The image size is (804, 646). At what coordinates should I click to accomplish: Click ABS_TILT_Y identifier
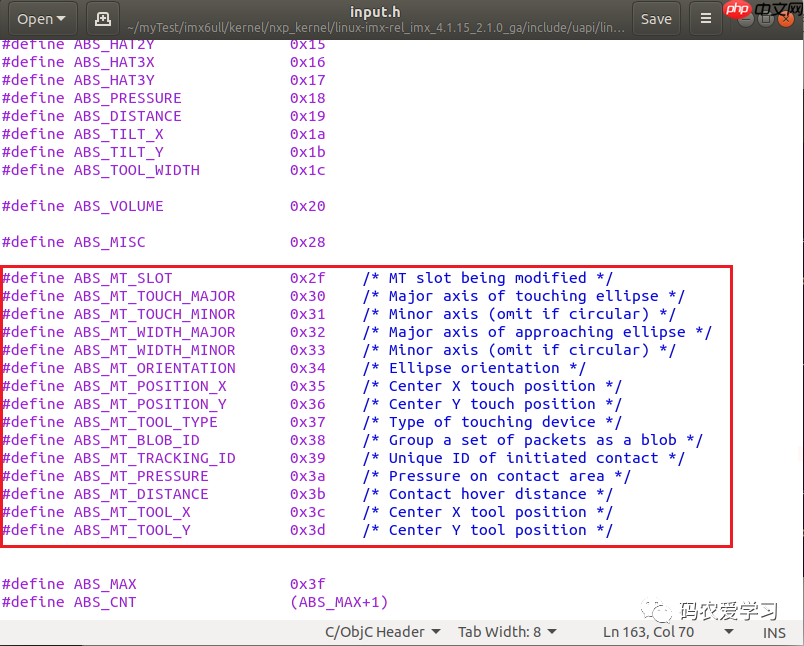click(118, 152)
